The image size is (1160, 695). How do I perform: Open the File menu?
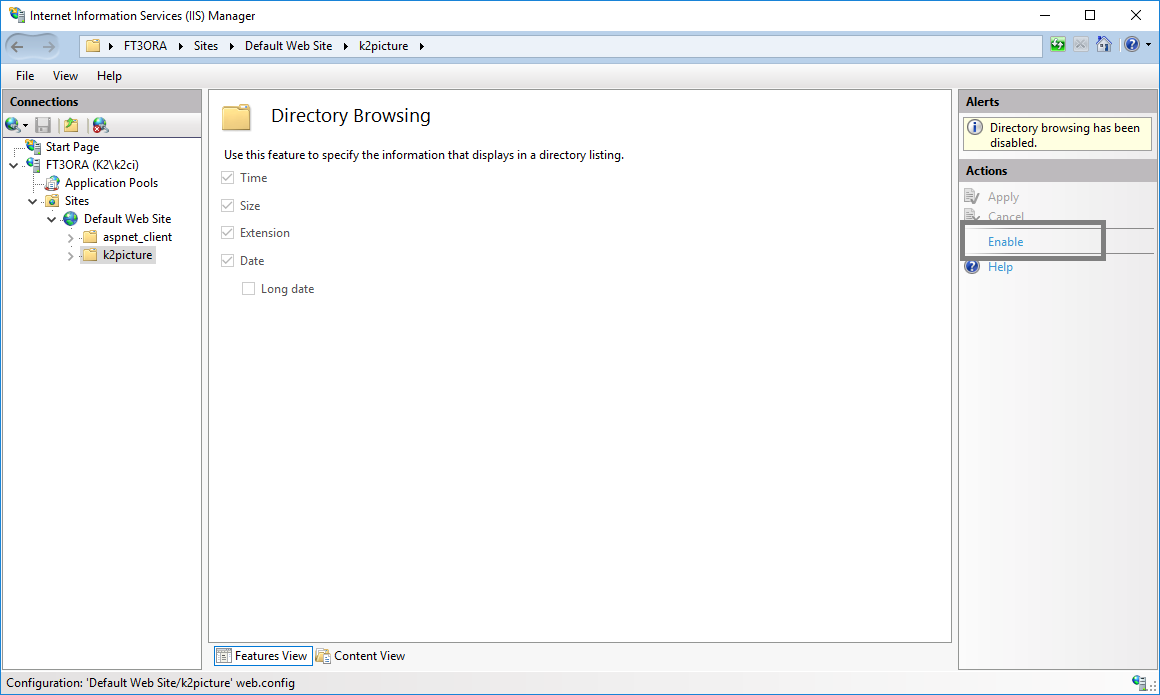(x=25, y=75)
